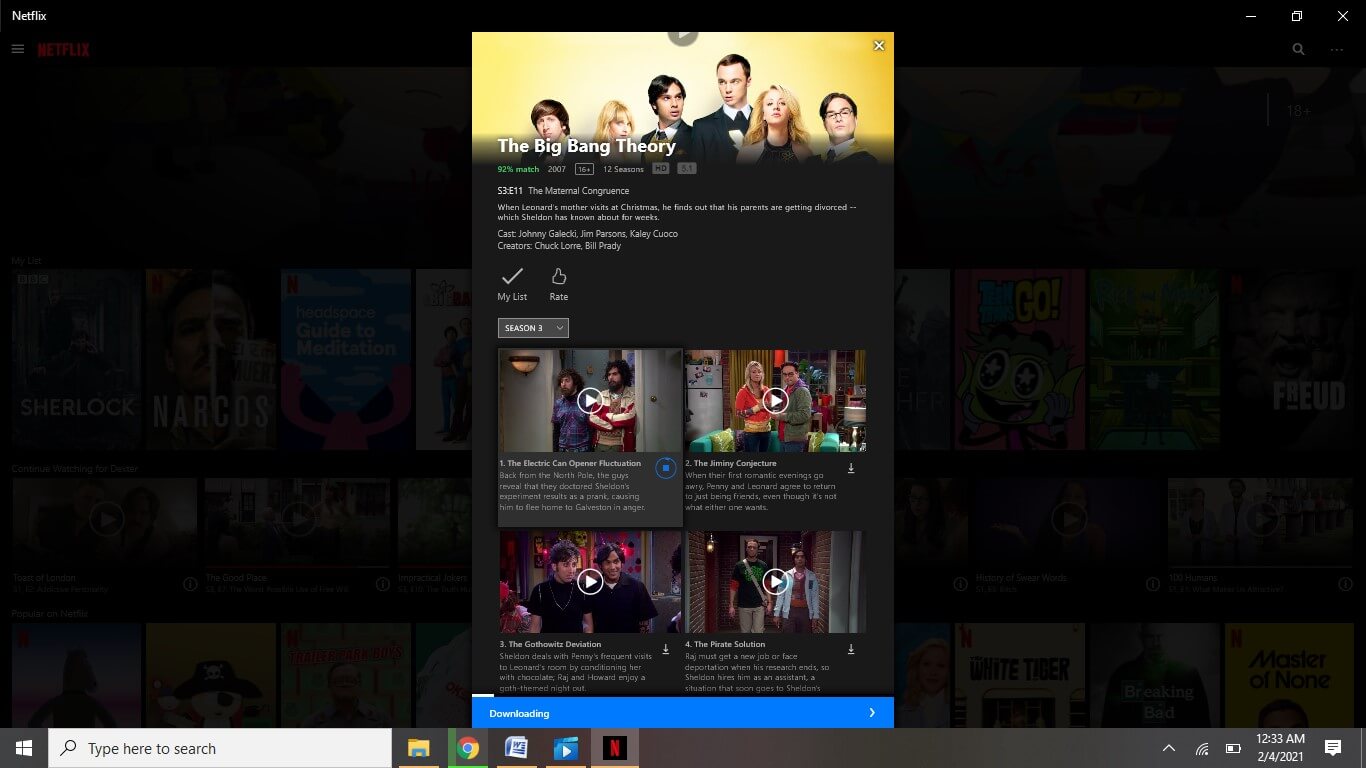Screen dimensions: 1366x768
Task: Open the Netflix search magnifier
Action: coord(1298,49)
